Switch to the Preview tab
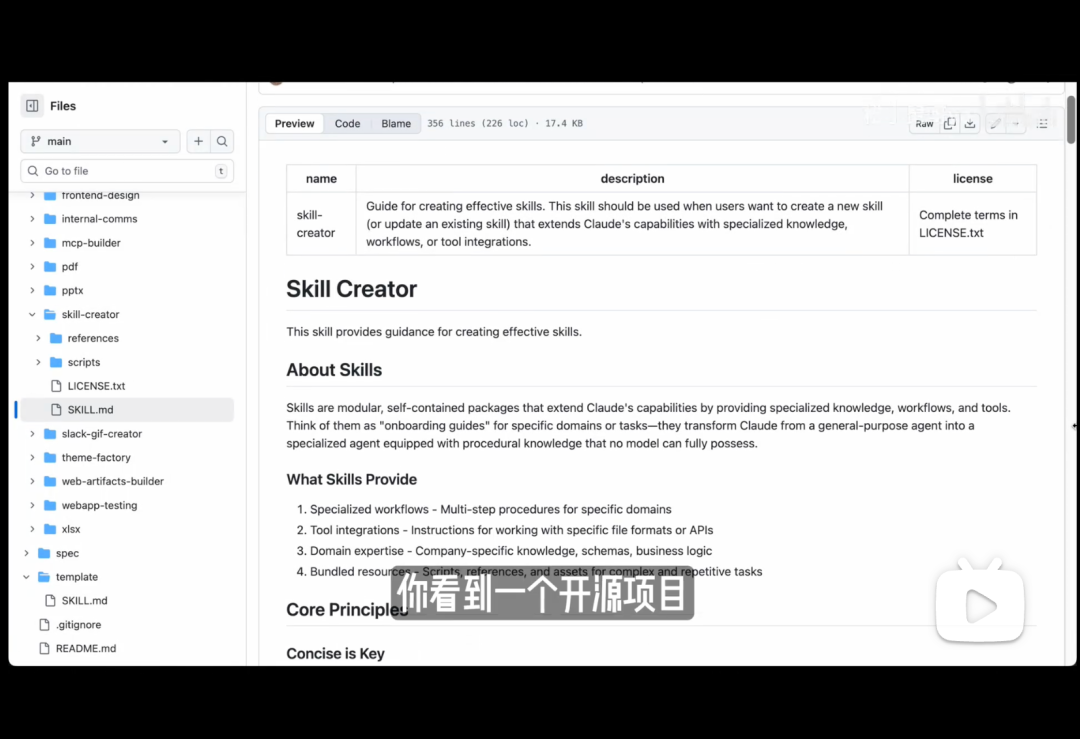 click(294, 123)
